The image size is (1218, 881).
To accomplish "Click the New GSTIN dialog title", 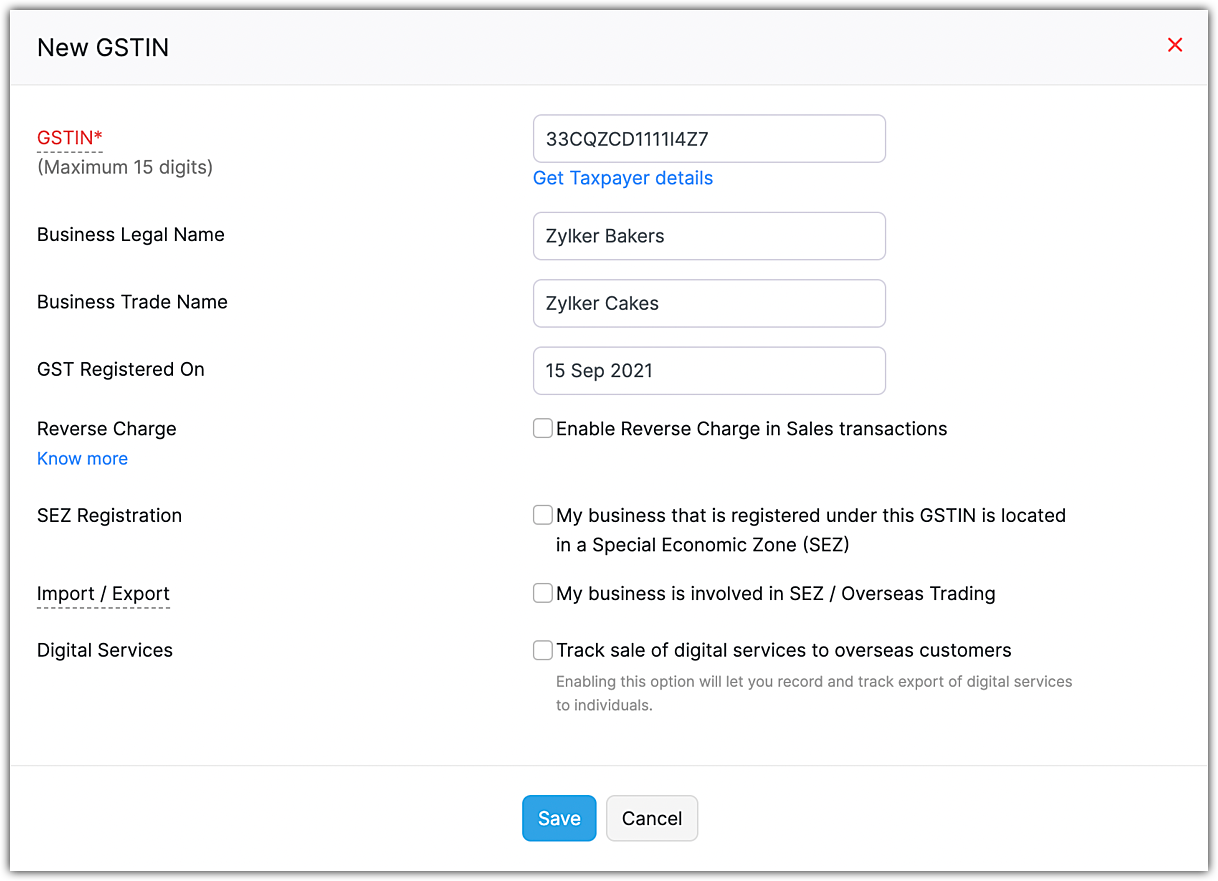I will [x=103, y=47].
